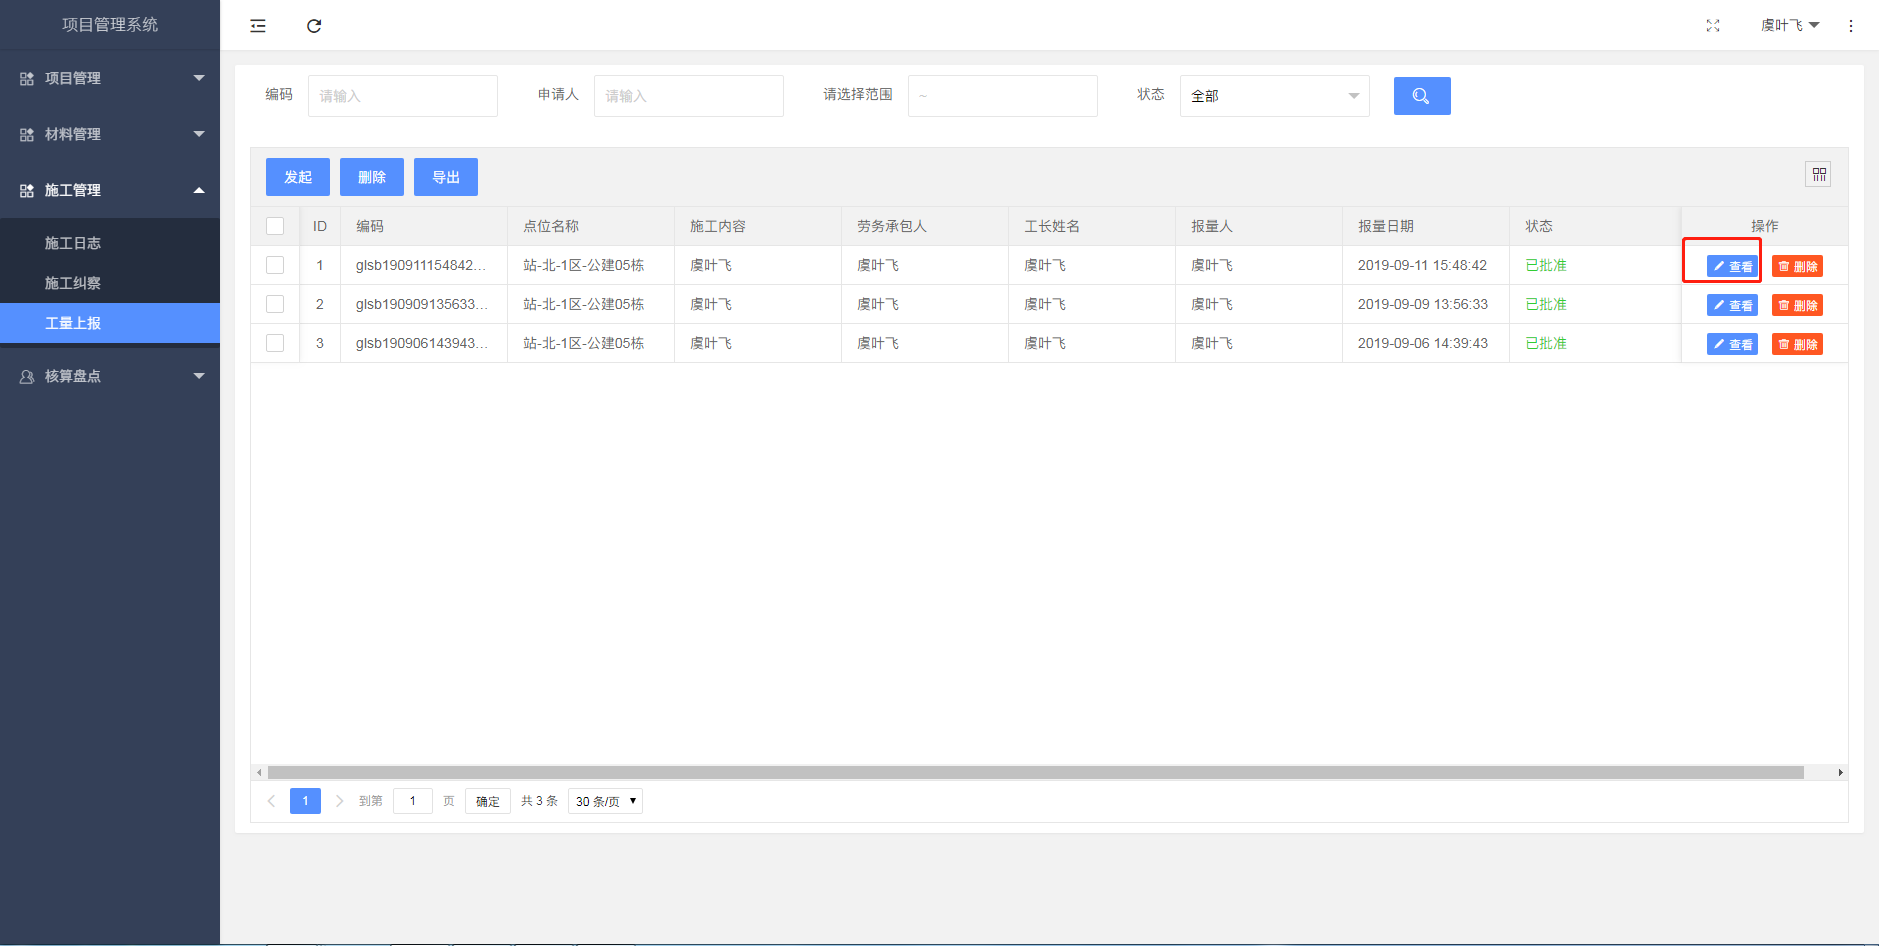Open the 状态 dropdown showing 全部

click(1274, 96)
